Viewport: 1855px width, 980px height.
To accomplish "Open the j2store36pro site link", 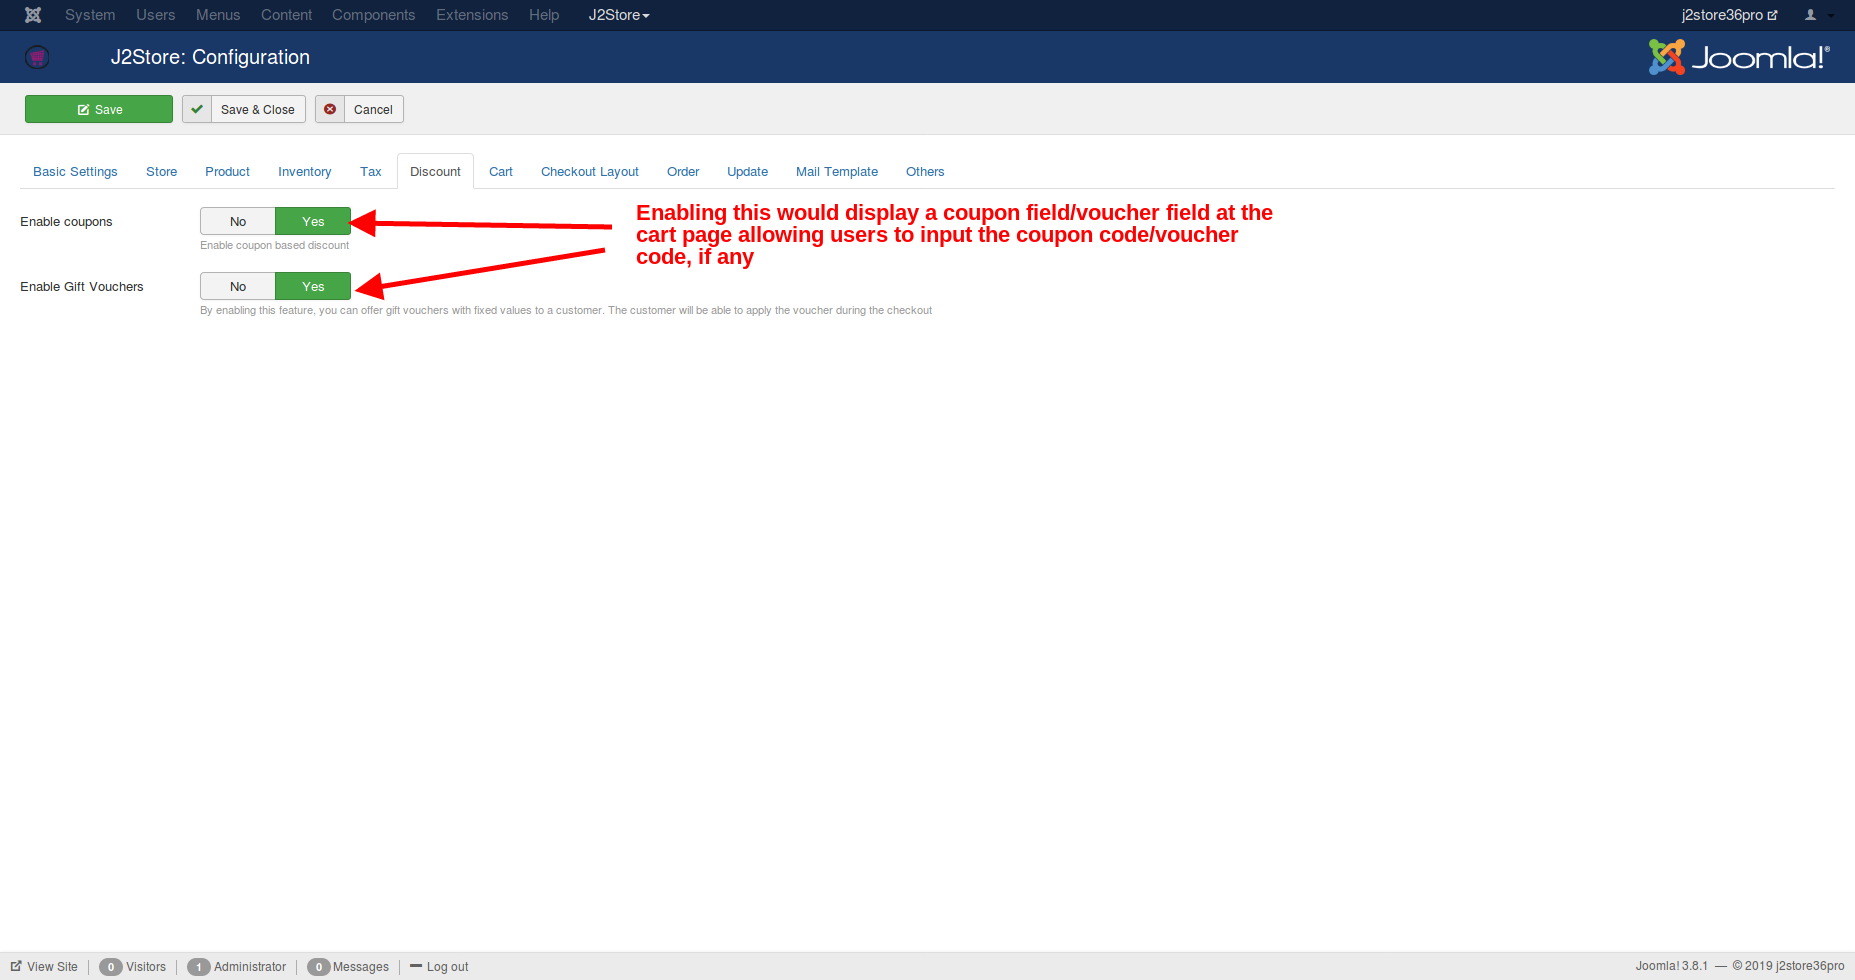I will (1729, 15).
